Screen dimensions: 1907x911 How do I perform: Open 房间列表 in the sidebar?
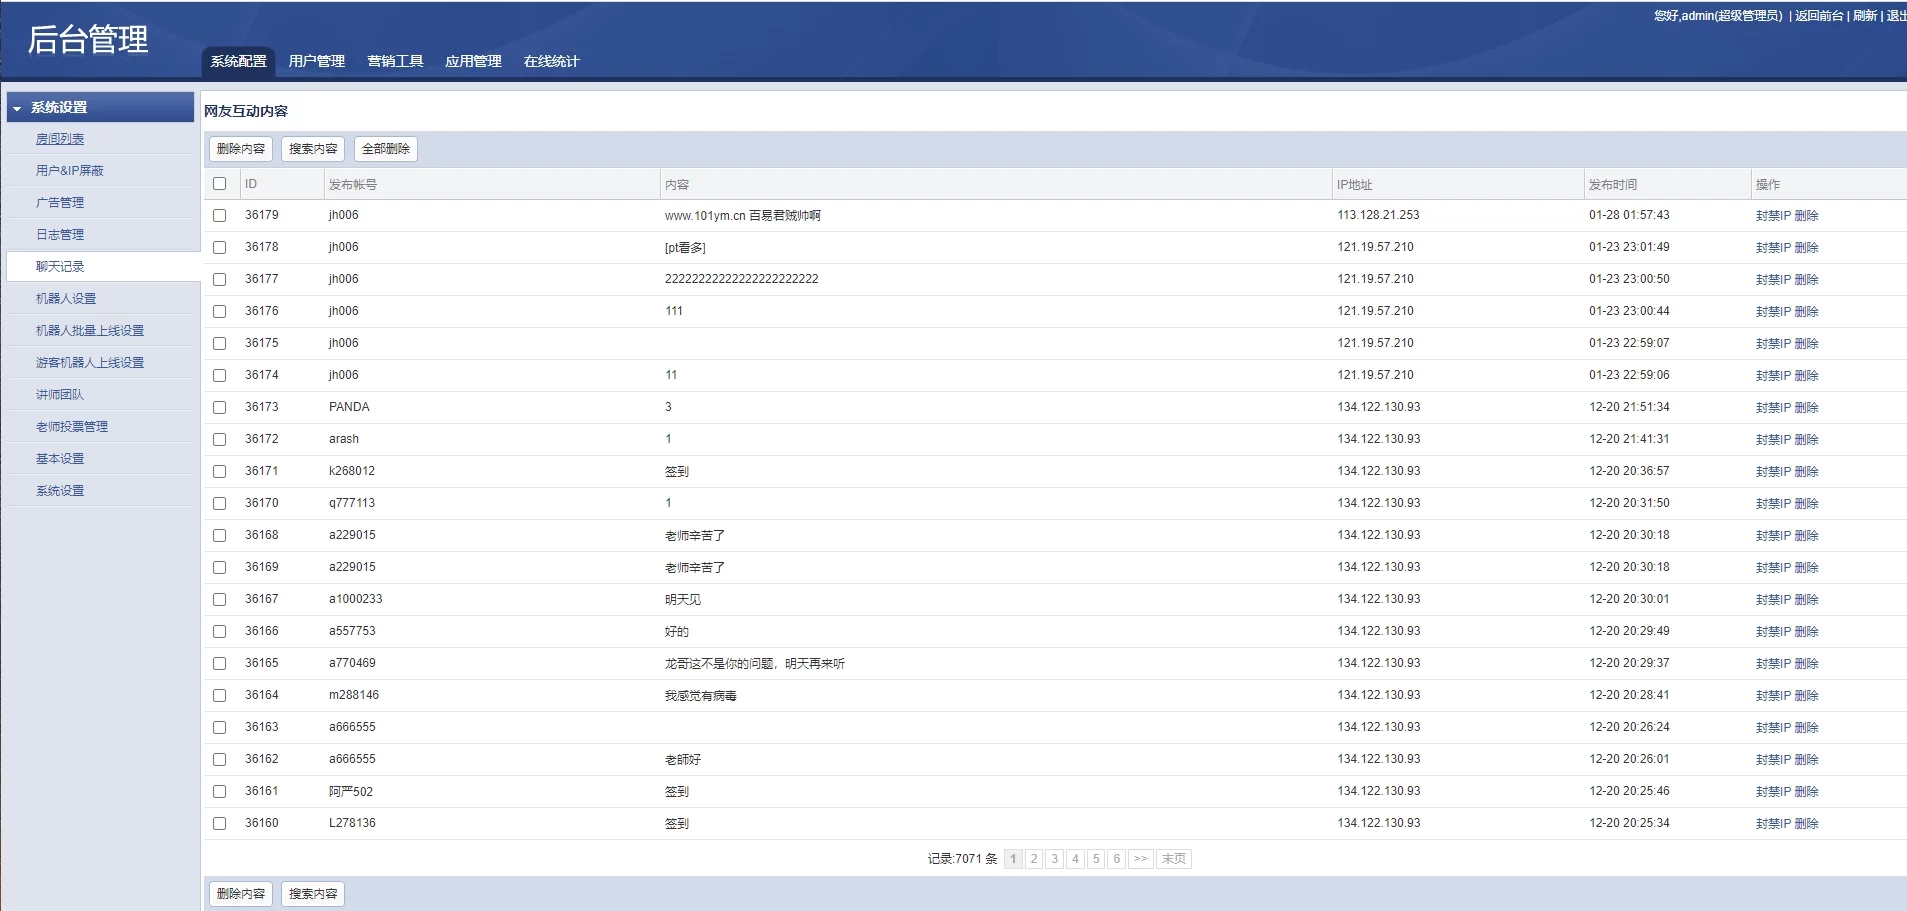tap(60, 139)
